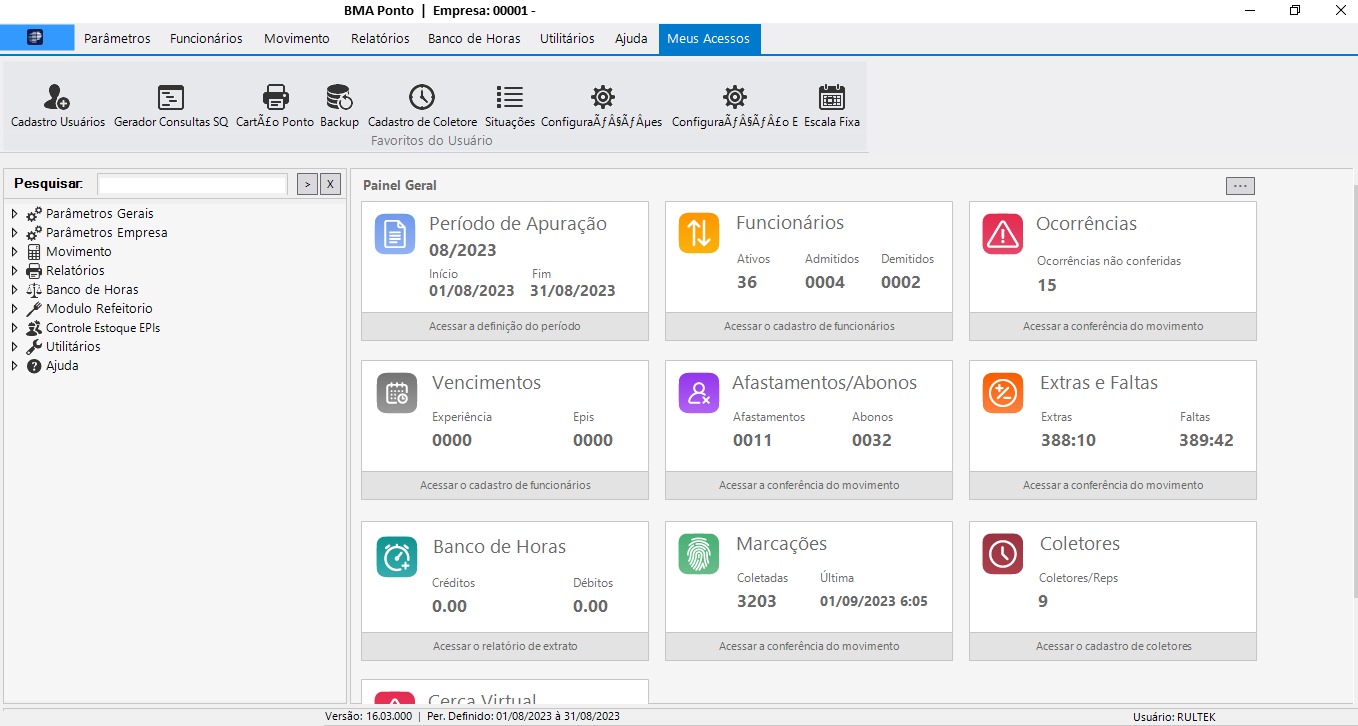
Task: Click the Afastamentos/Abonos purple person icon
Action: (699, 392)
